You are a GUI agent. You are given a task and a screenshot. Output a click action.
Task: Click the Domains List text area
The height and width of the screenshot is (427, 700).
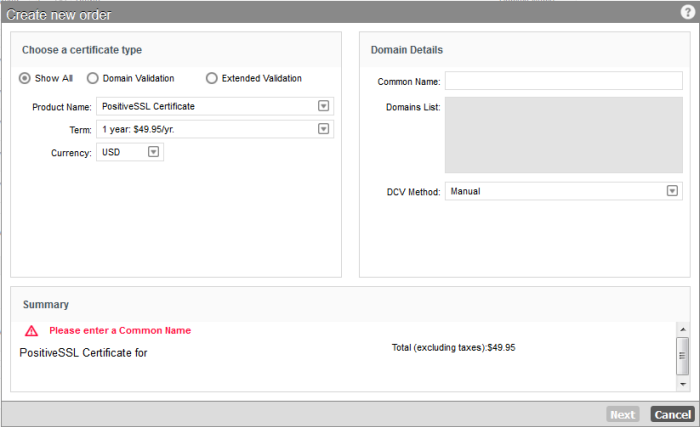563,135
